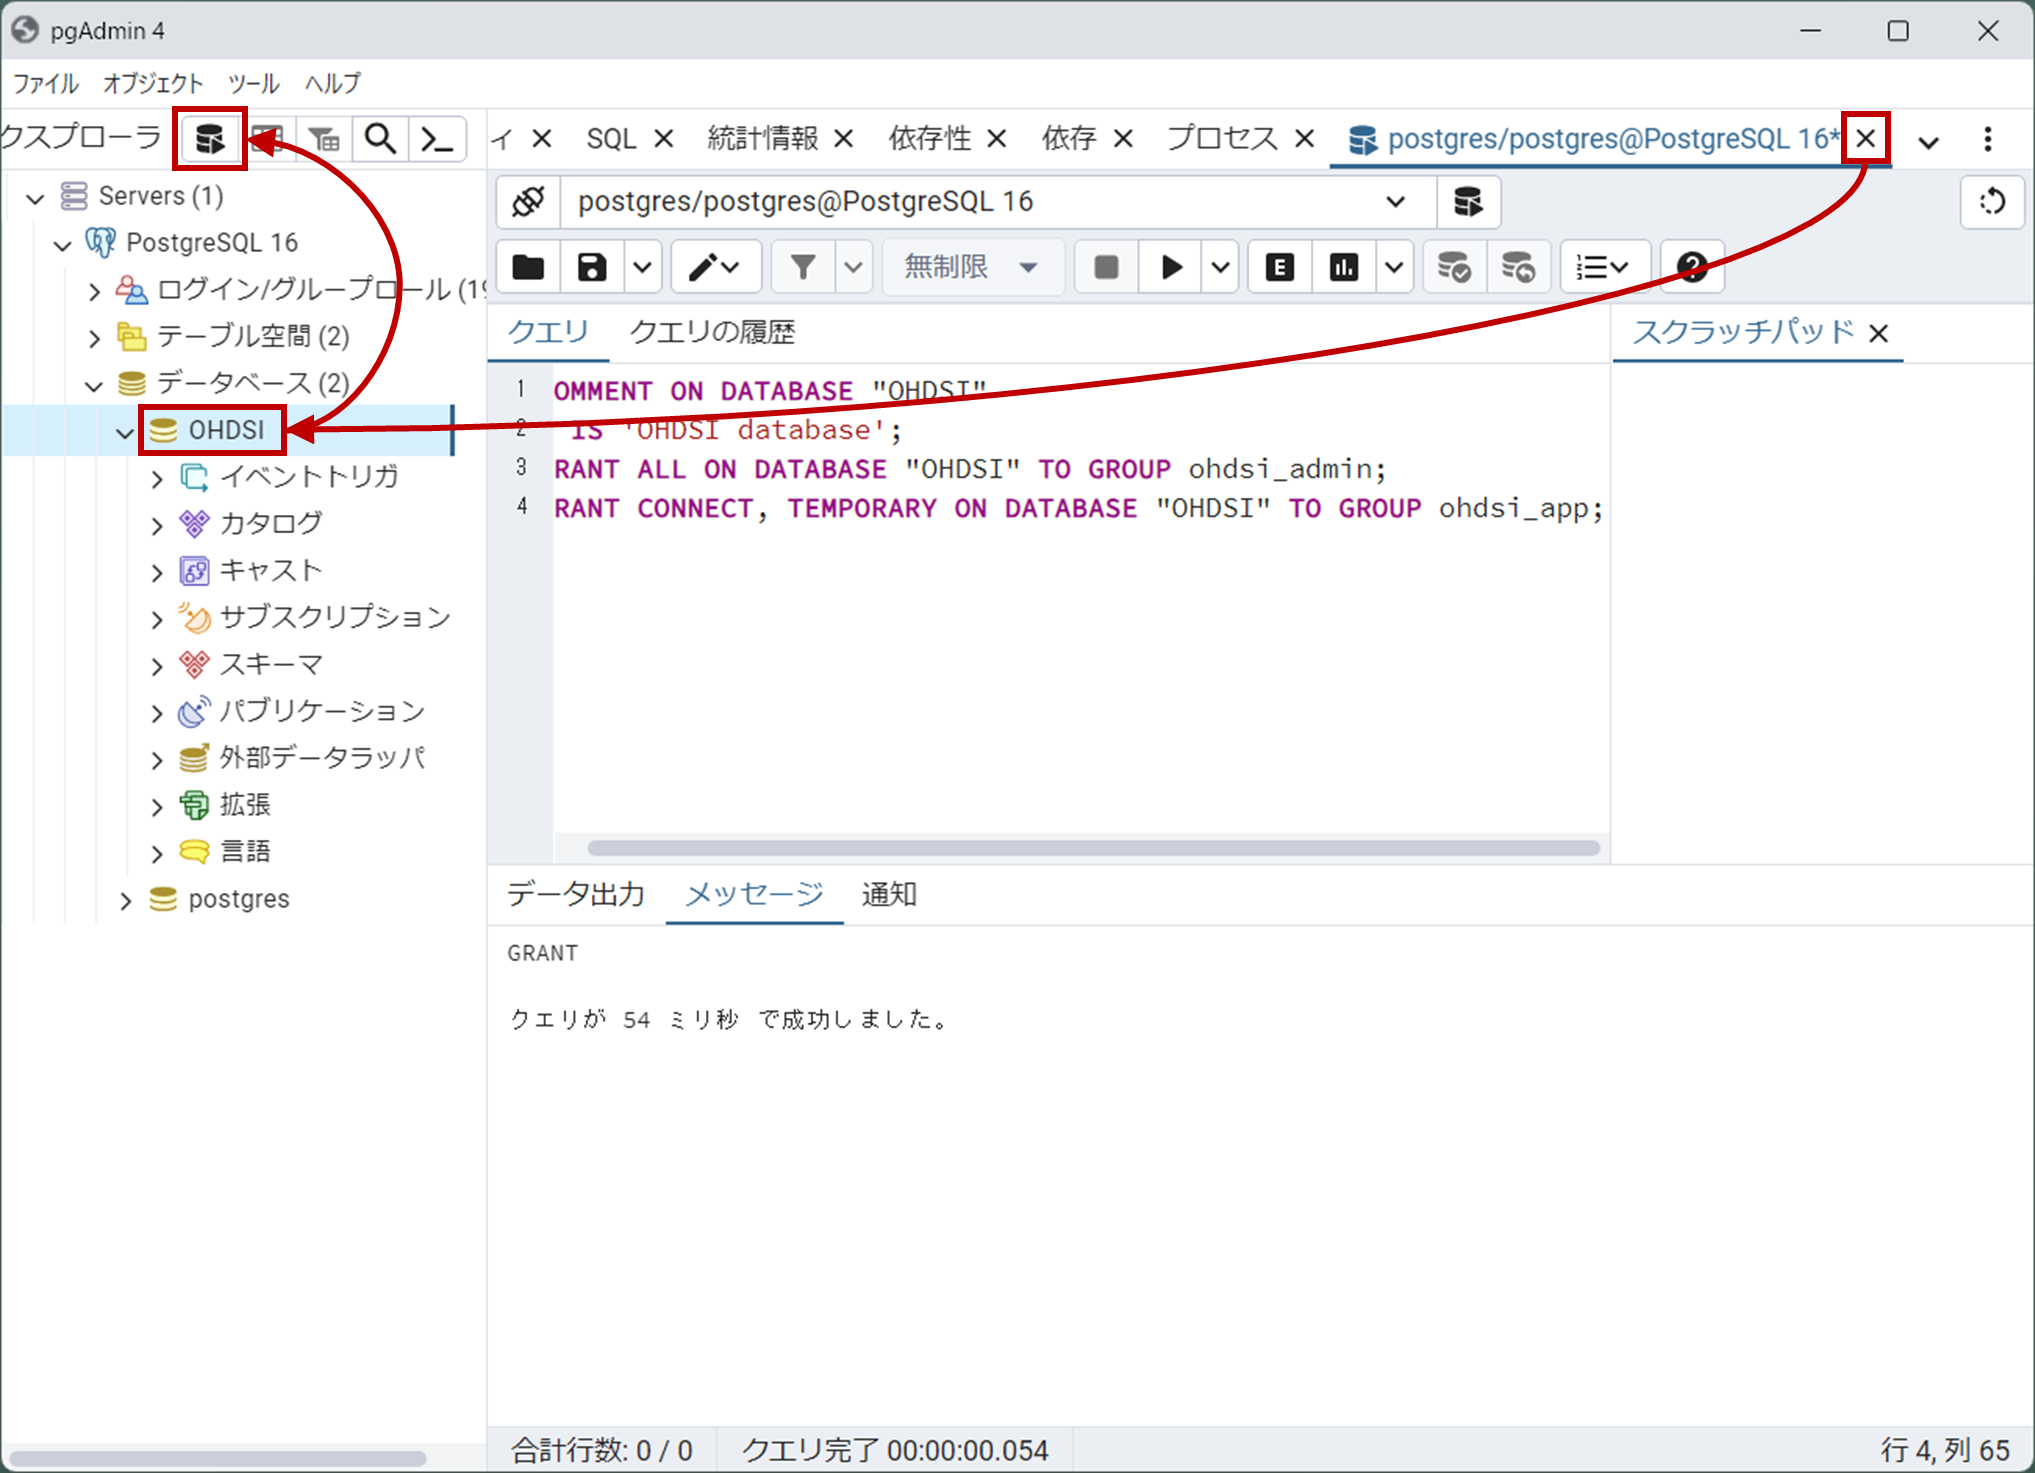Switch to the プロセス tab
This screenshot has height=1473, width=2035.
[x=1223, y=139]
